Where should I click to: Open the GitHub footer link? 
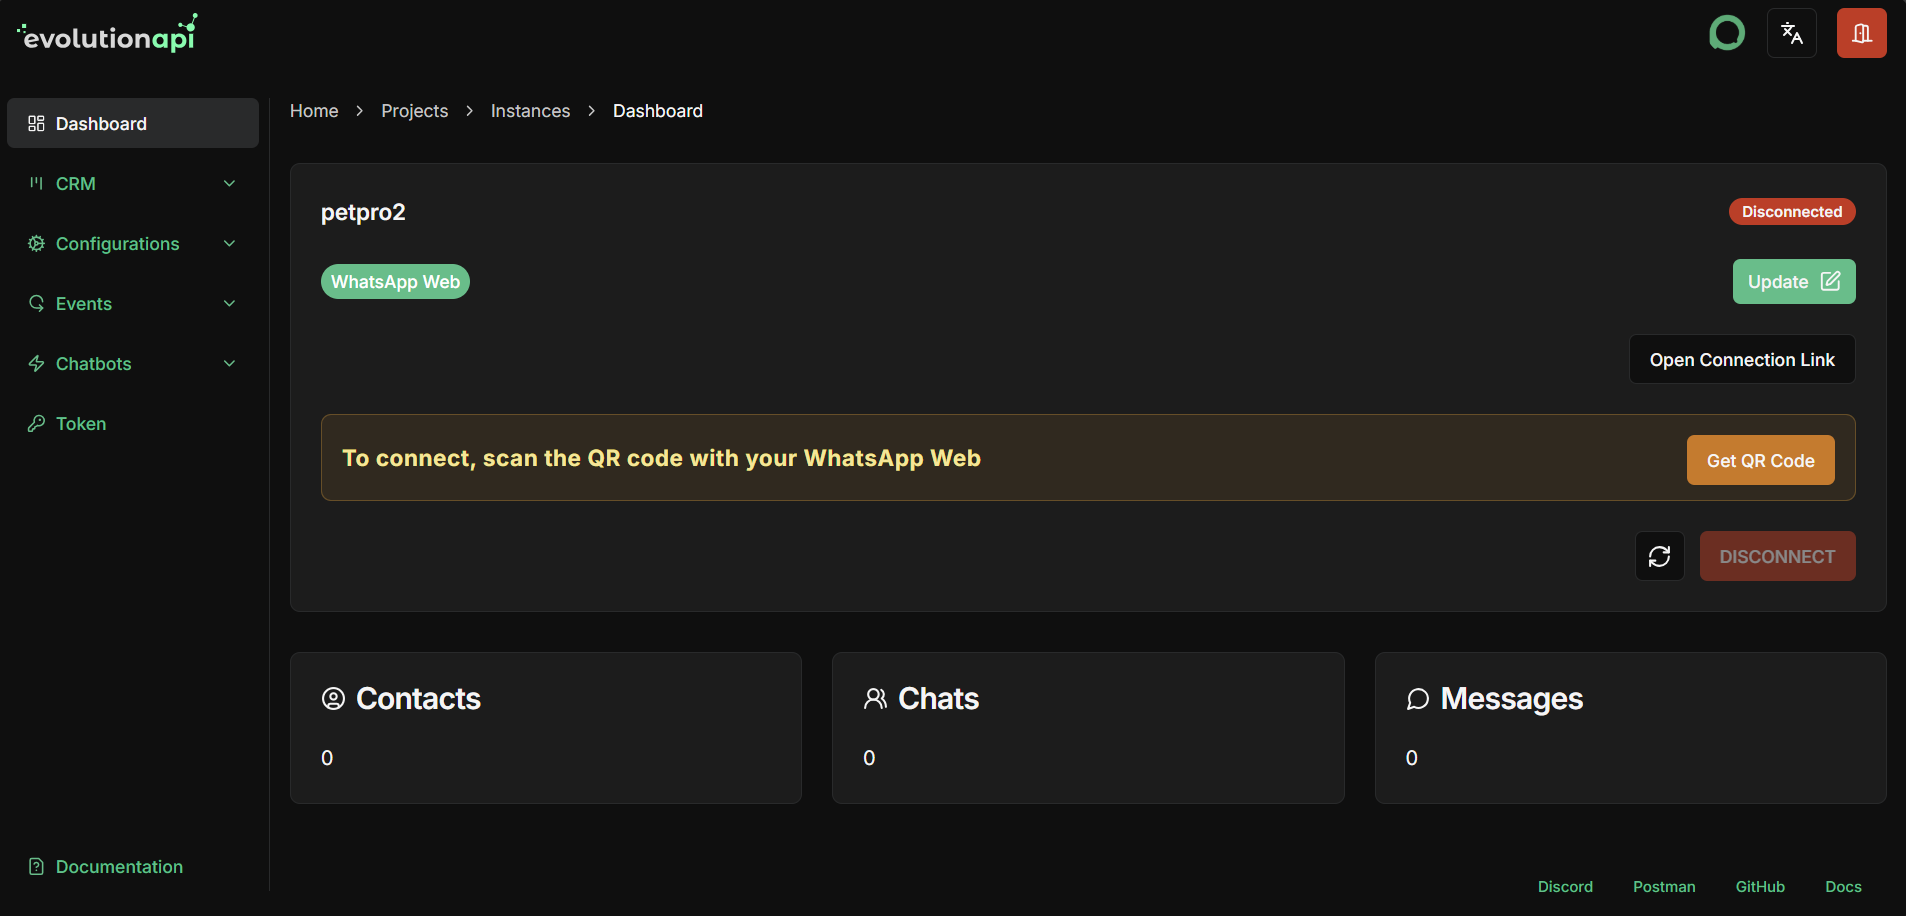tap(1760, 886)
